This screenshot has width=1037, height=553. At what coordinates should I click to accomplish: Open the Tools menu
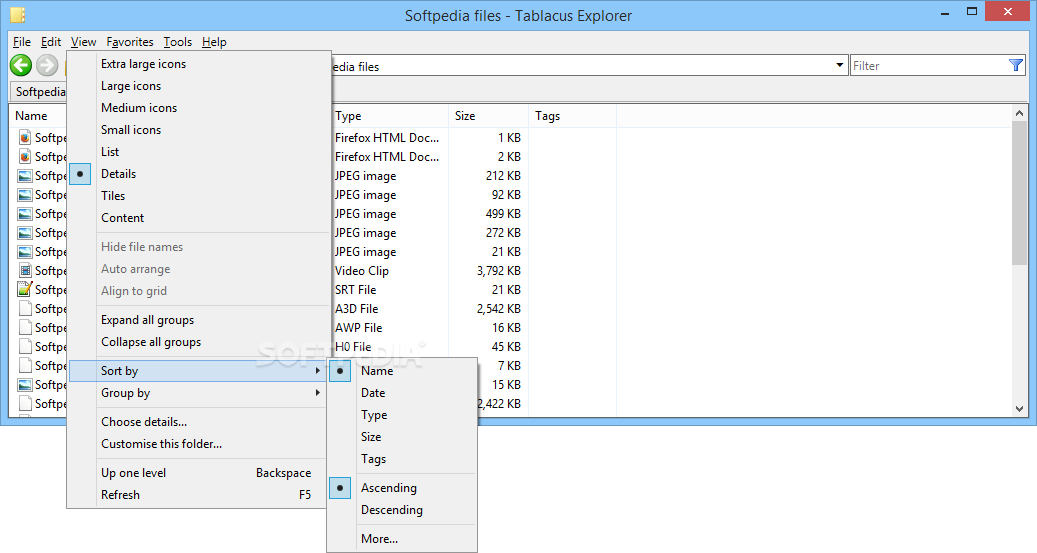(178, 42)
